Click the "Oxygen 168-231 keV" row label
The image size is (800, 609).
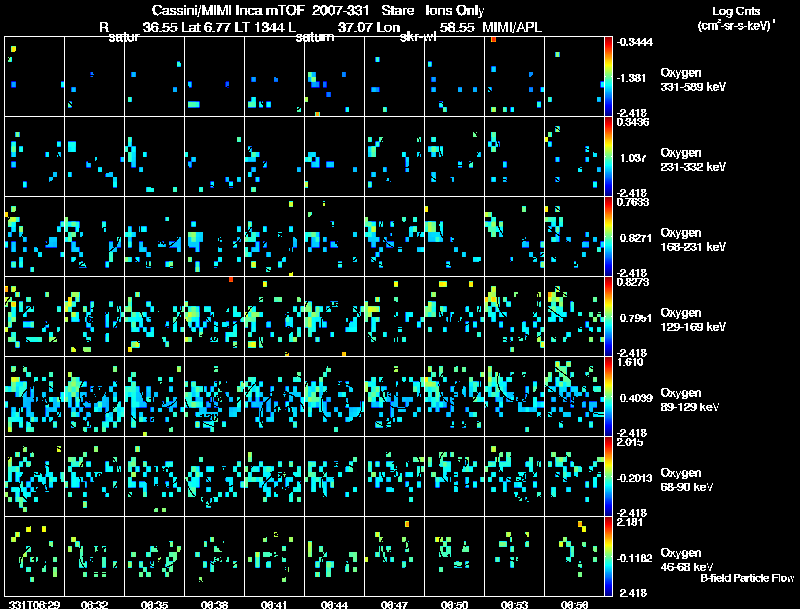click(x=693, y=240)
